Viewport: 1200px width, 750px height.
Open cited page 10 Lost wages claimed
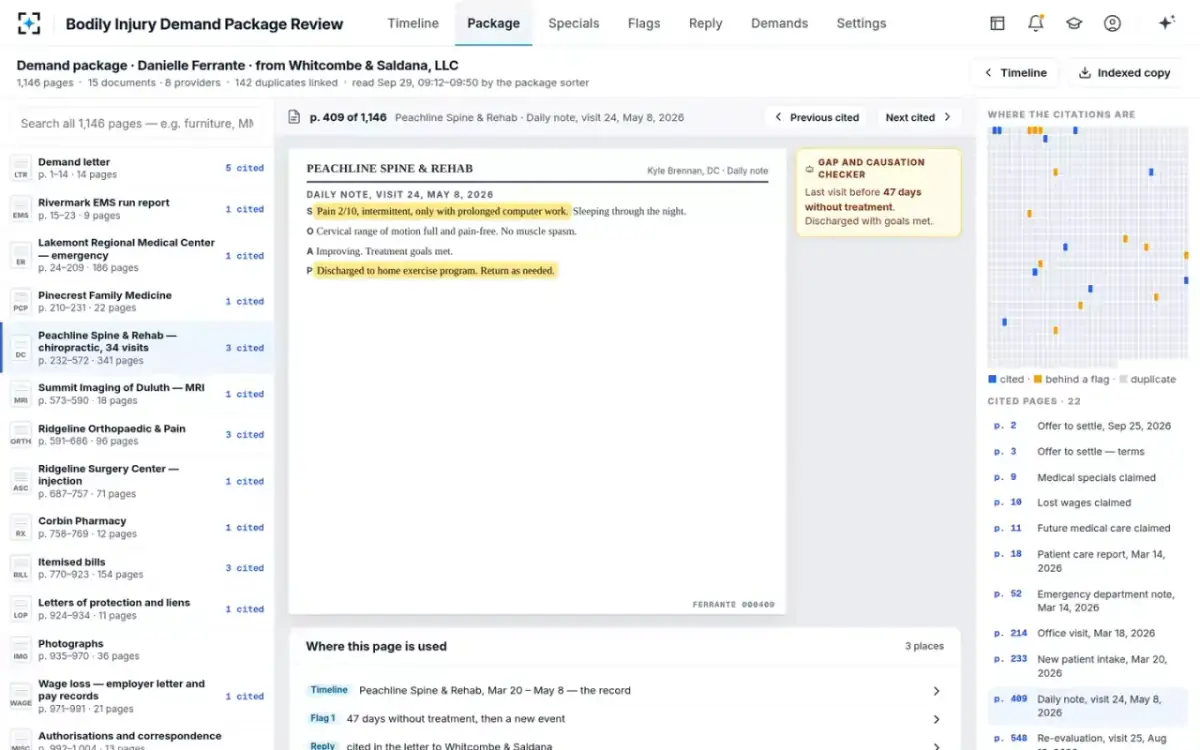[x=1087, y=503]
